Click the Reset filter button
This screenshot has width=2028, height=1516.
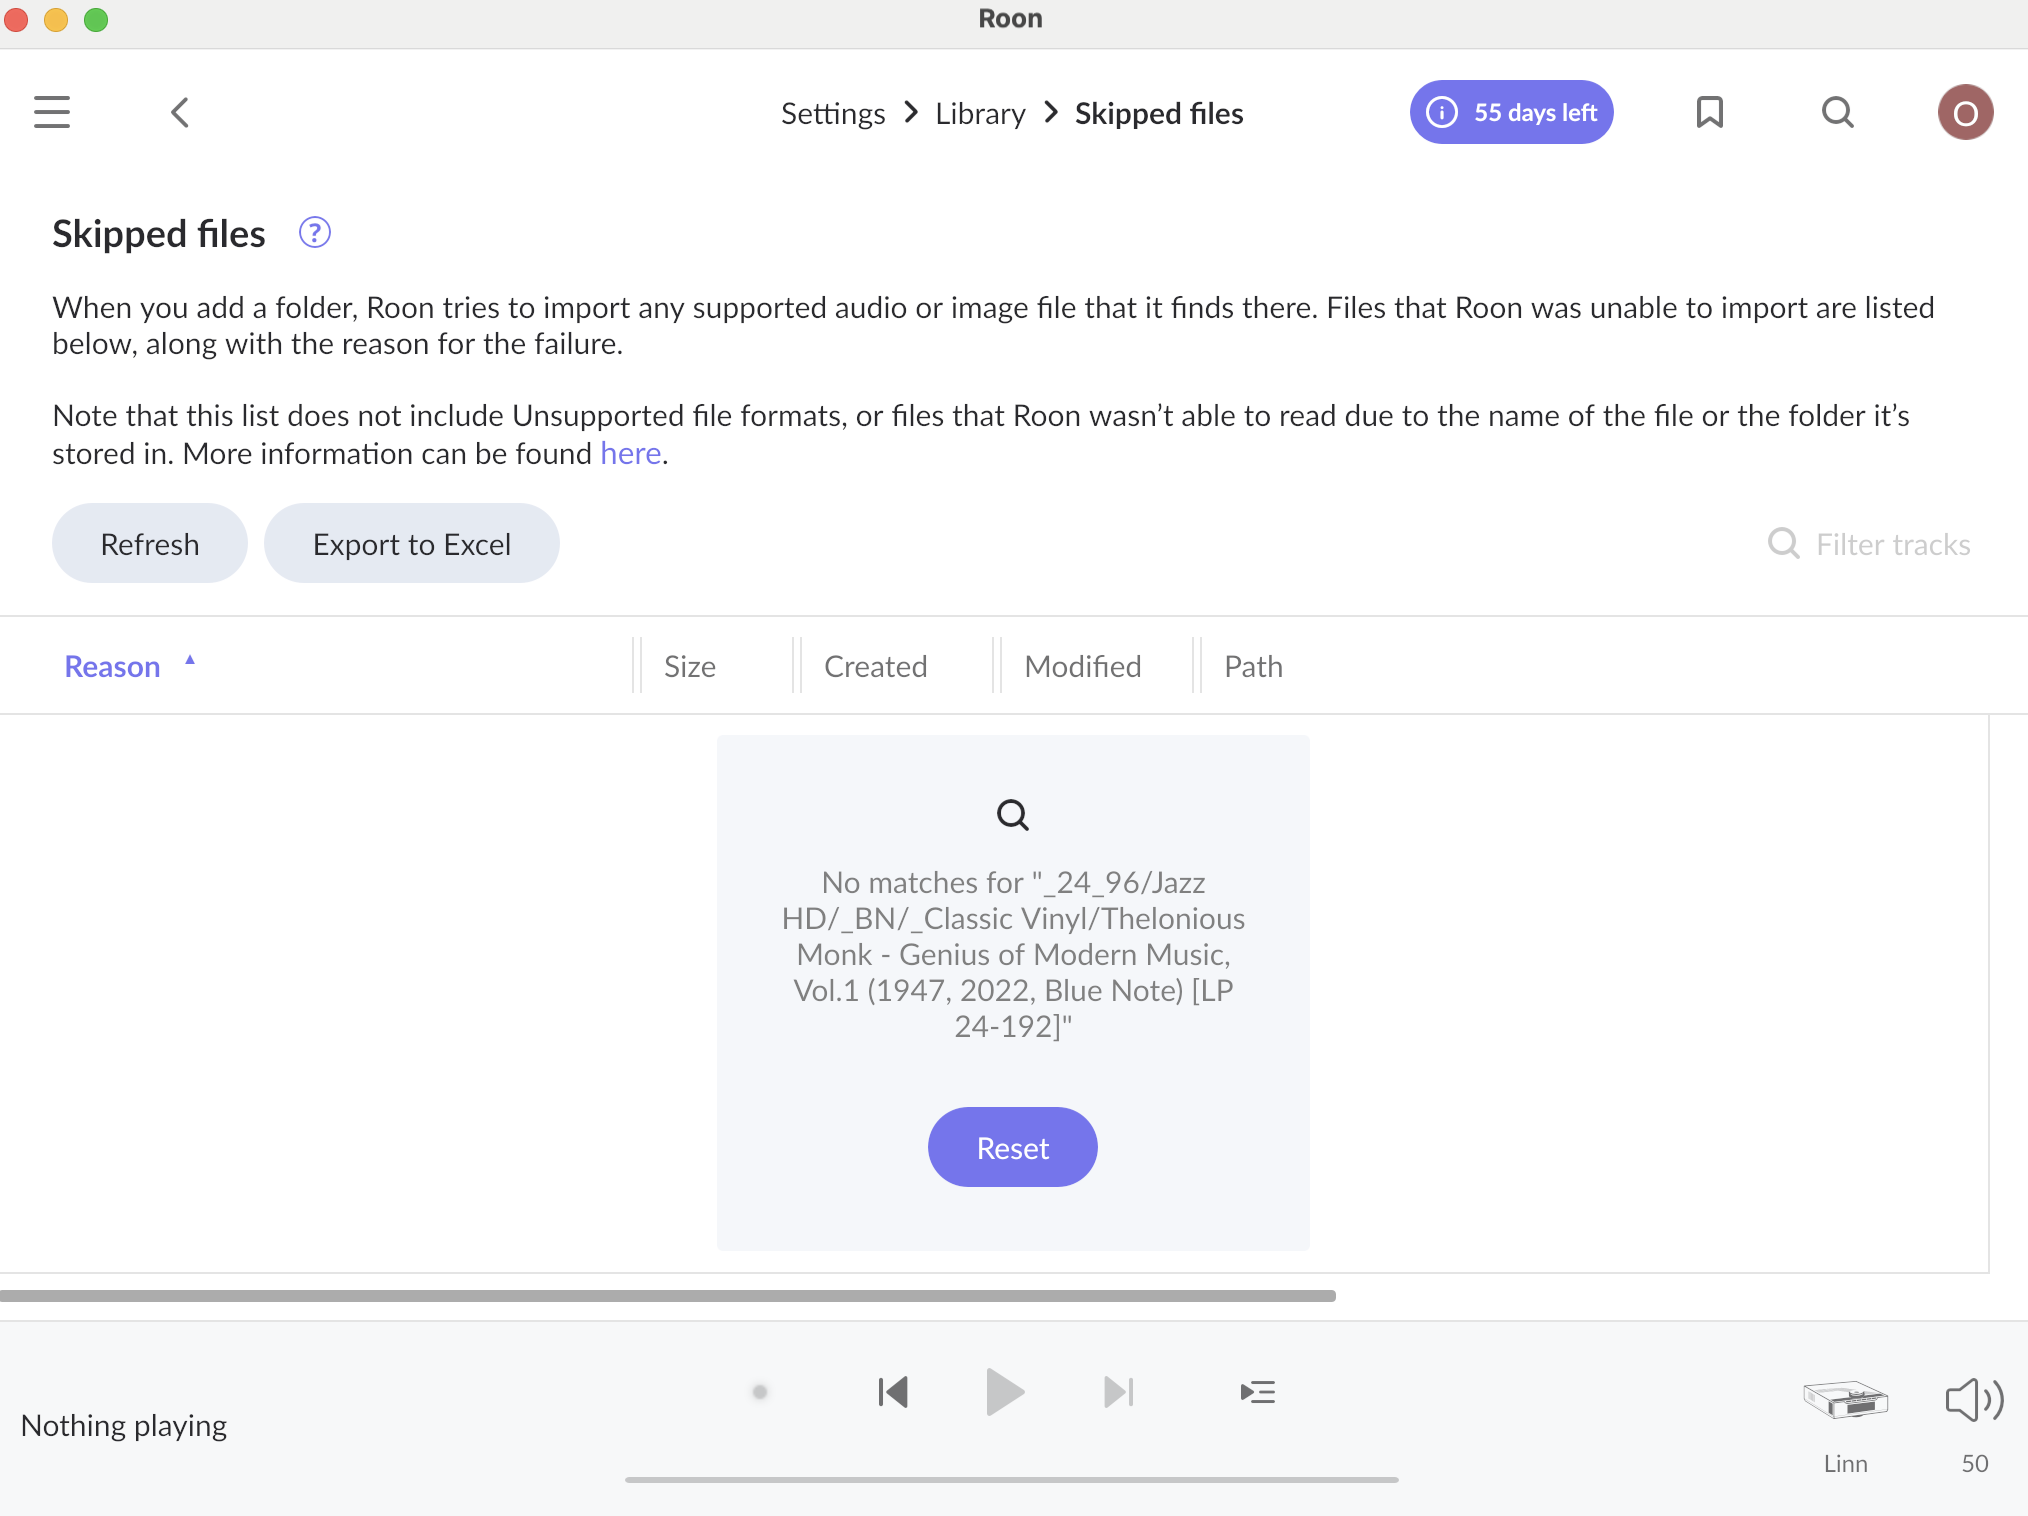click(x=1013, y=1147)
